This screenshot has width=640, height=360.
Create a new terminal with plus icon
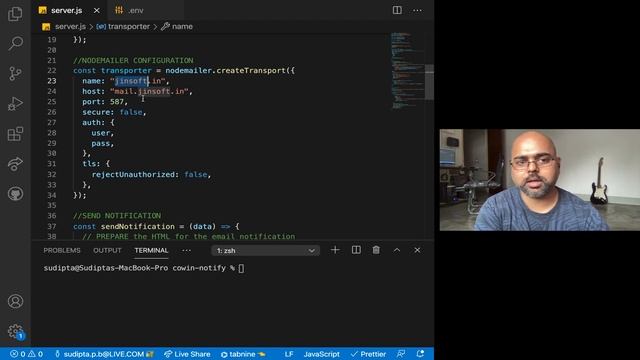coord(335,250)
